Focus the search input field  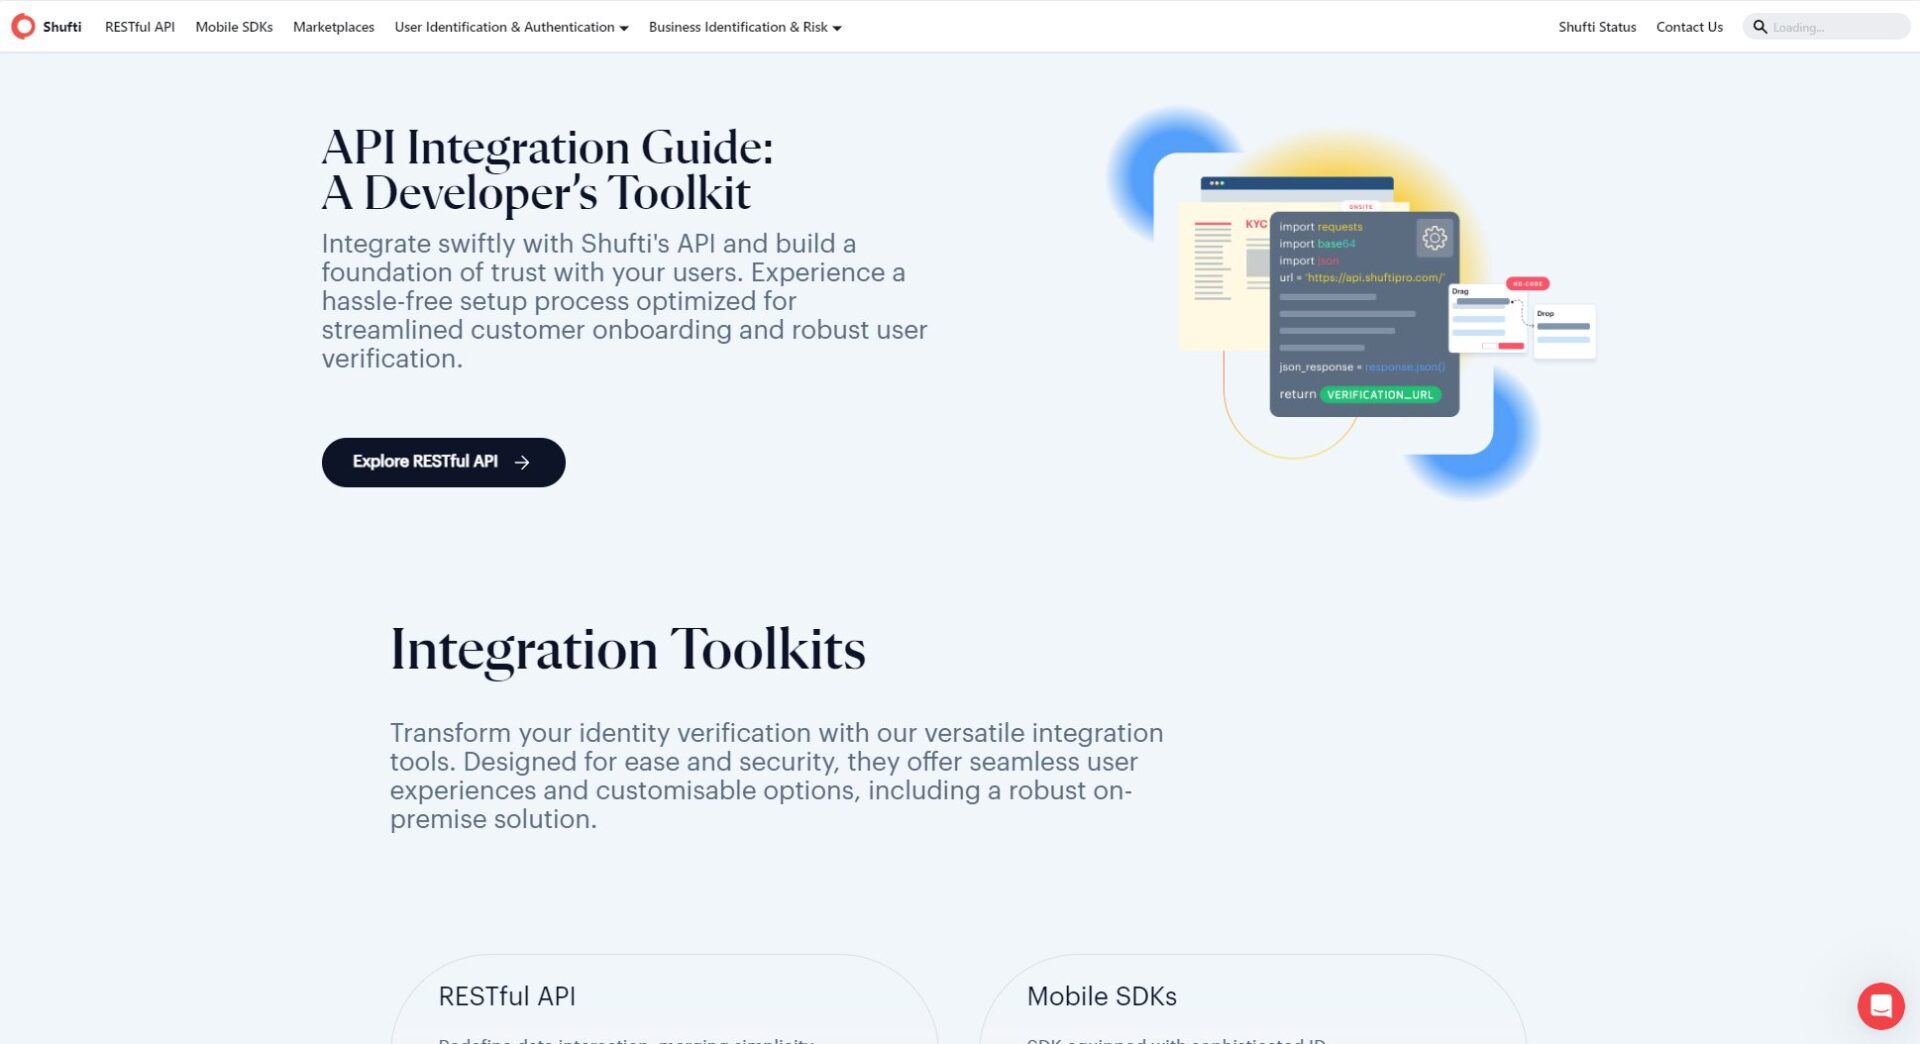coord(1835,27)
